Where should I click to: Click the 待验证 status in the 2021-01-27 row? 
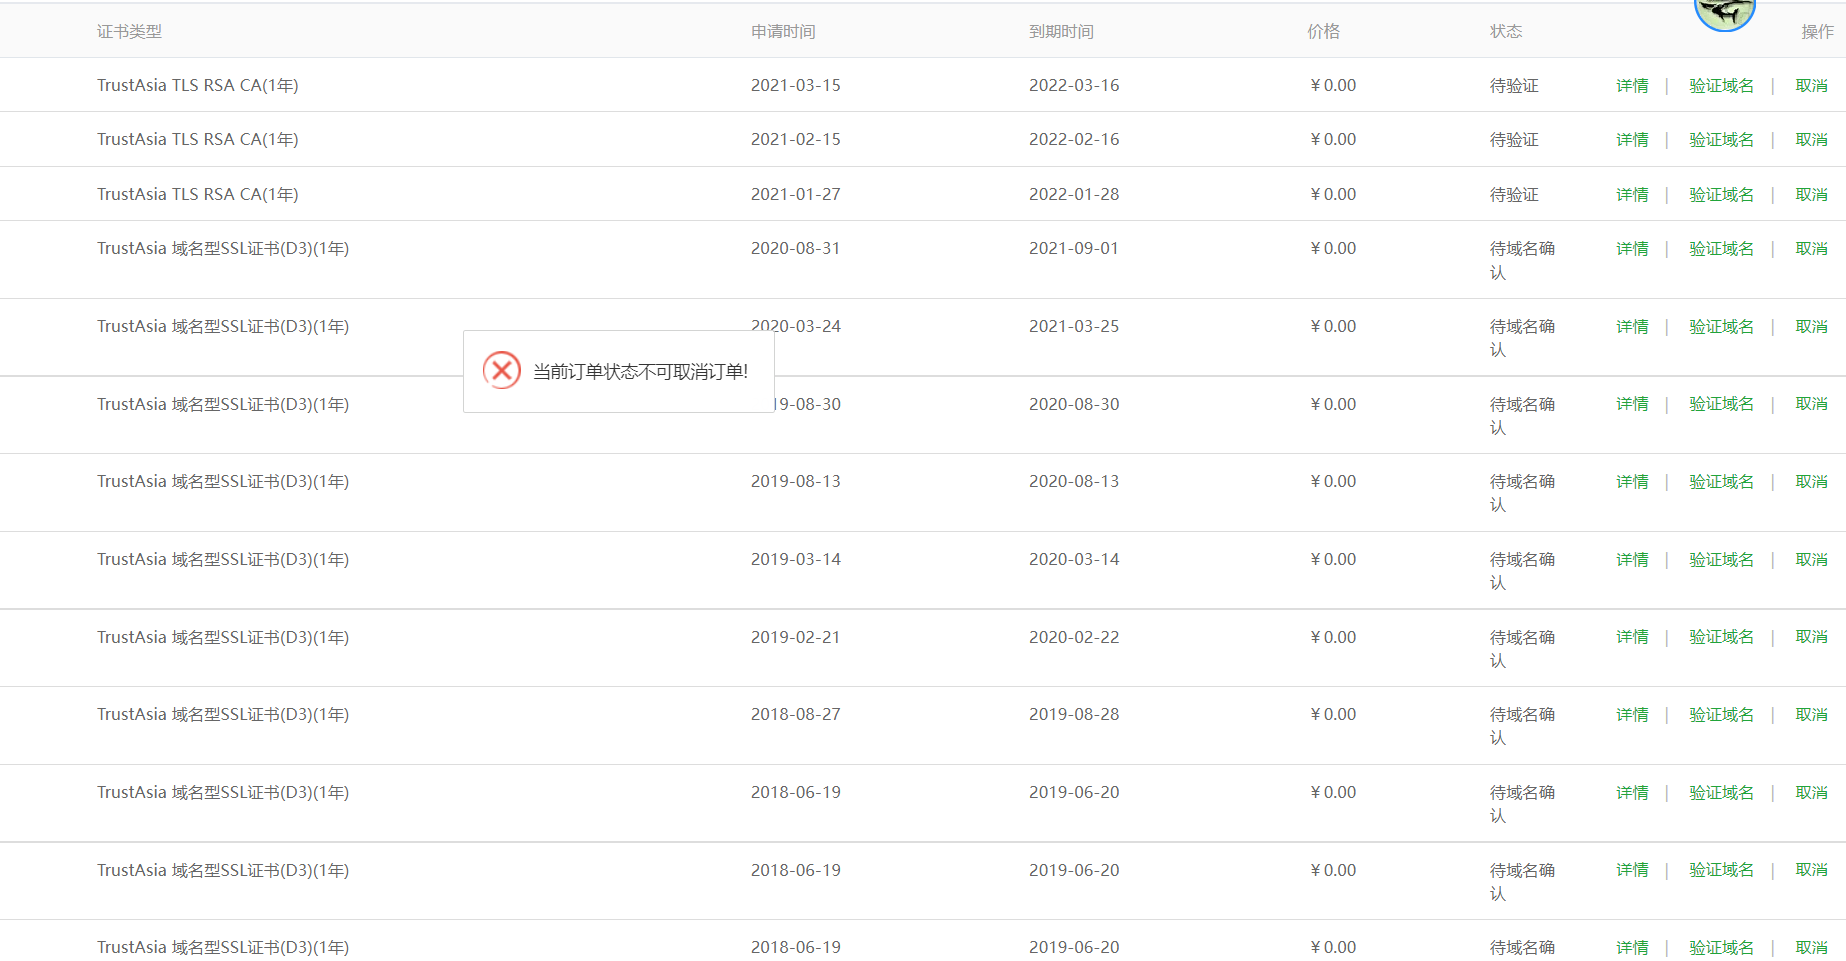coord(1514,195)
